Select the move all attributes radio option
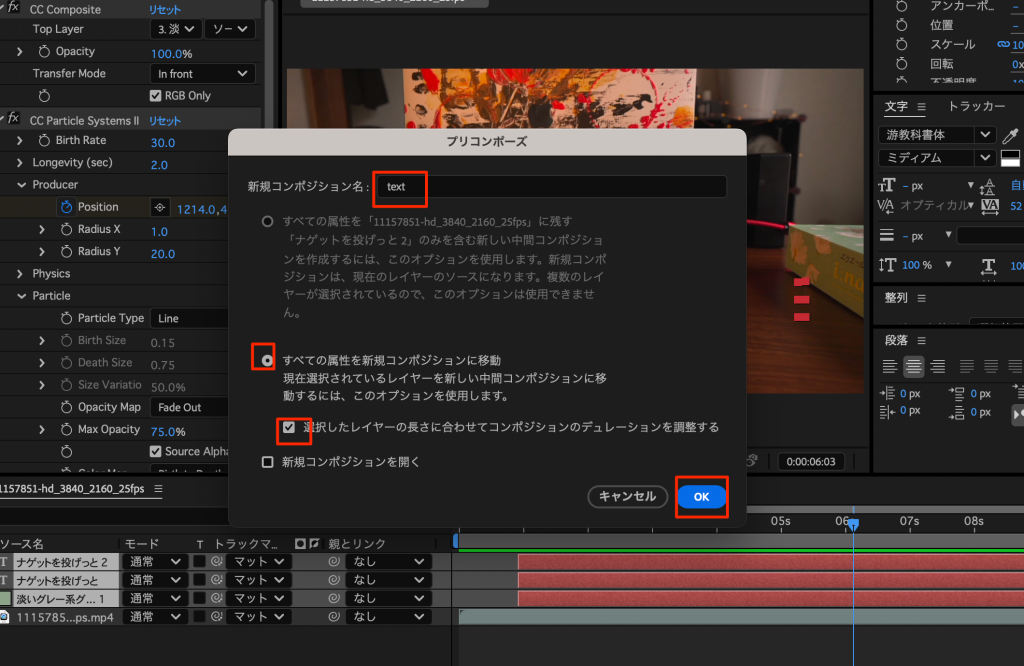The image size is (1024, 666). 267,359
